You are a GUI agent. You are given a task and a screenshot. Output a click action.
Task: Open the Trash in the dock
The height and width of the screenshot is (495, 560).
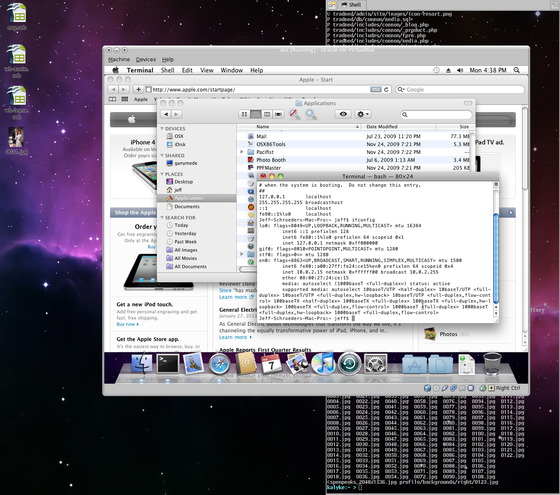(x=492, y=364)
